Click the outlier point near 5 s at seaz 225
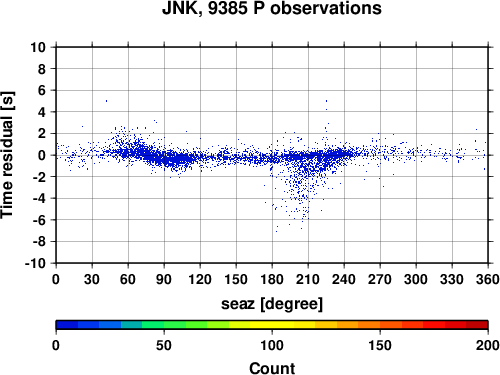500x375 pixels. tap(326, 101)
